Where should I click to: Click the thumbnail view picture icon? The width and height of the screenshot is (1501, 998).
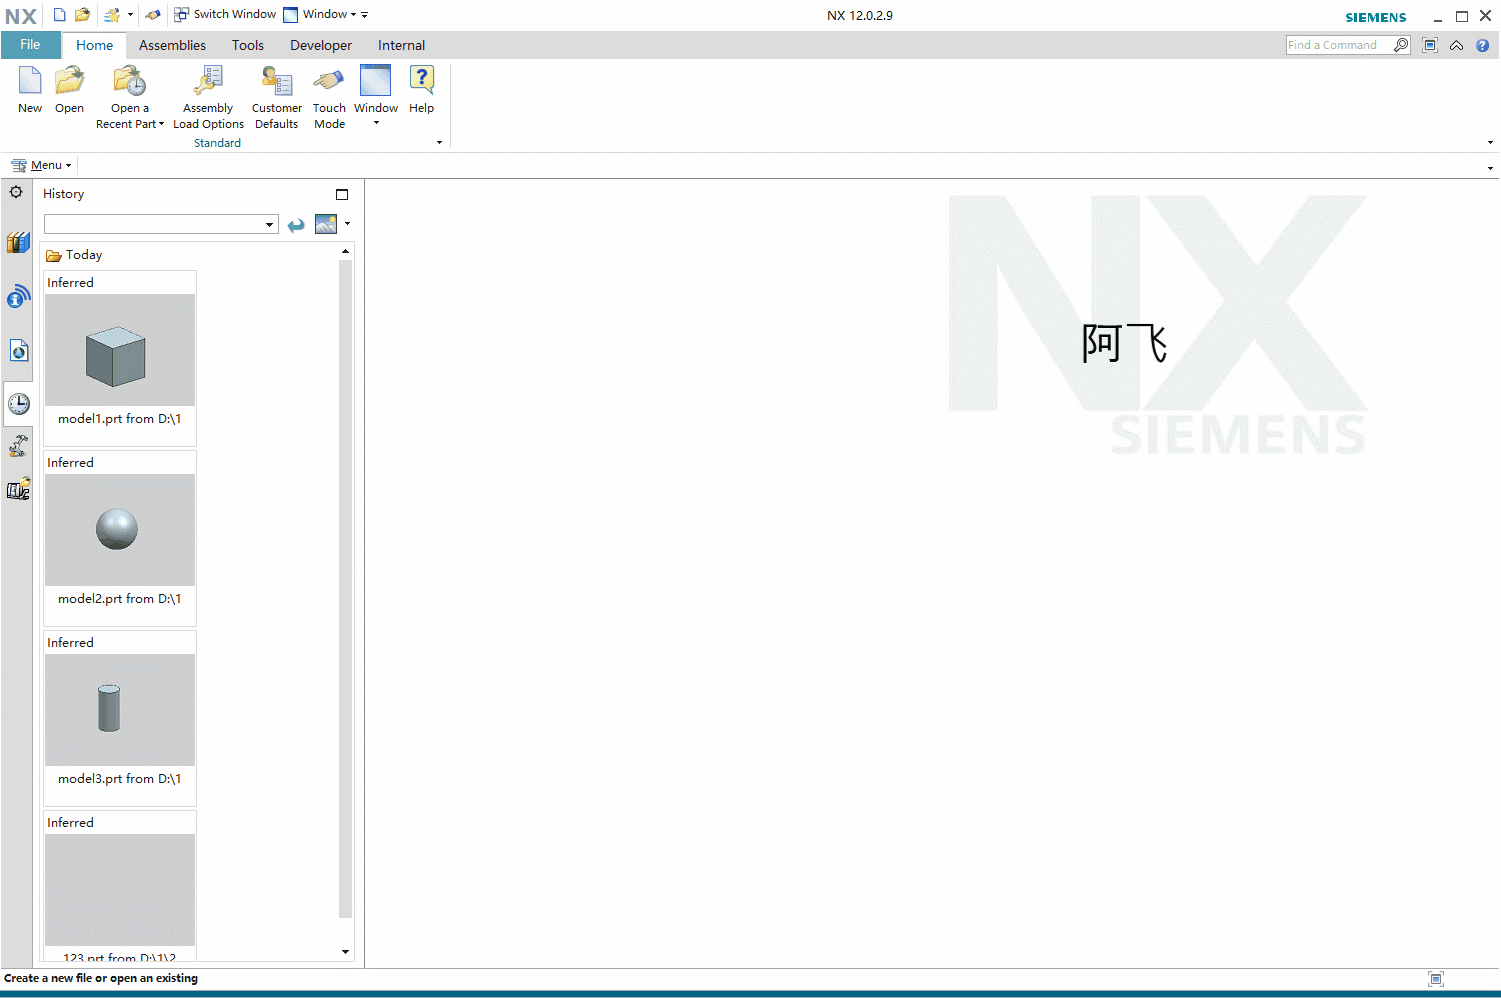[326, 224]
